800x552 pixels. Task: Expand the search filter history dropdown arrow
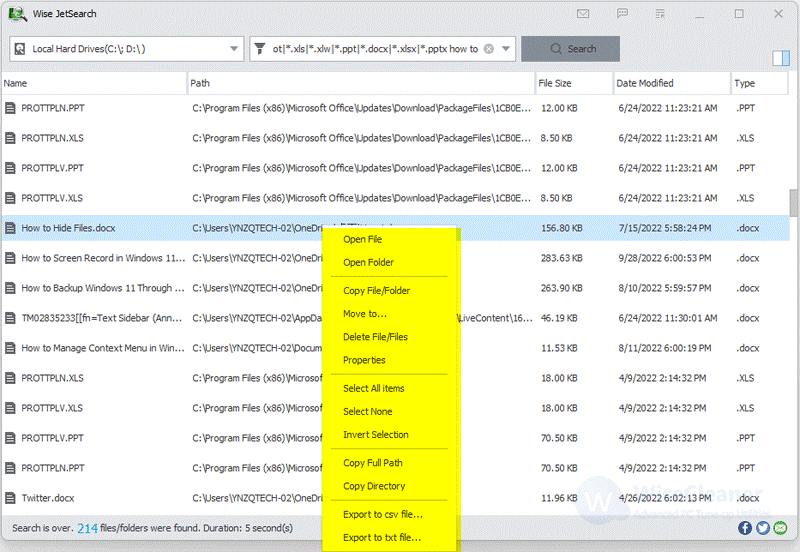[506, 49]
